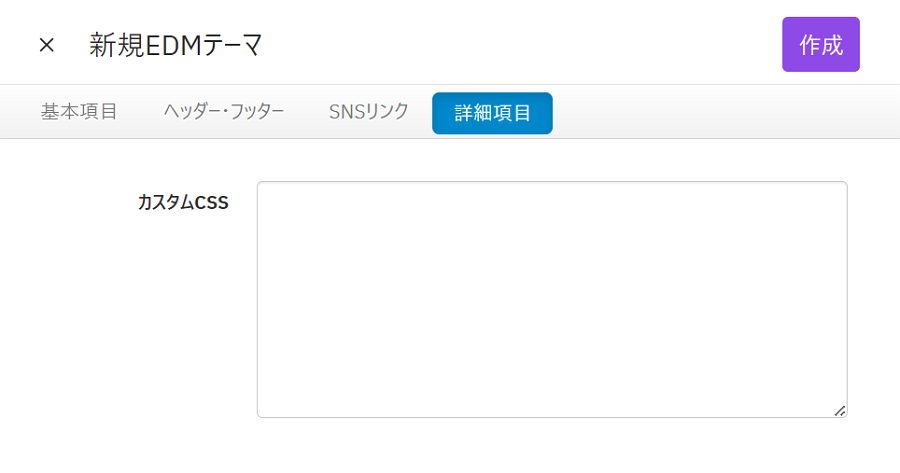Show header and footer settings

(224, 112)
